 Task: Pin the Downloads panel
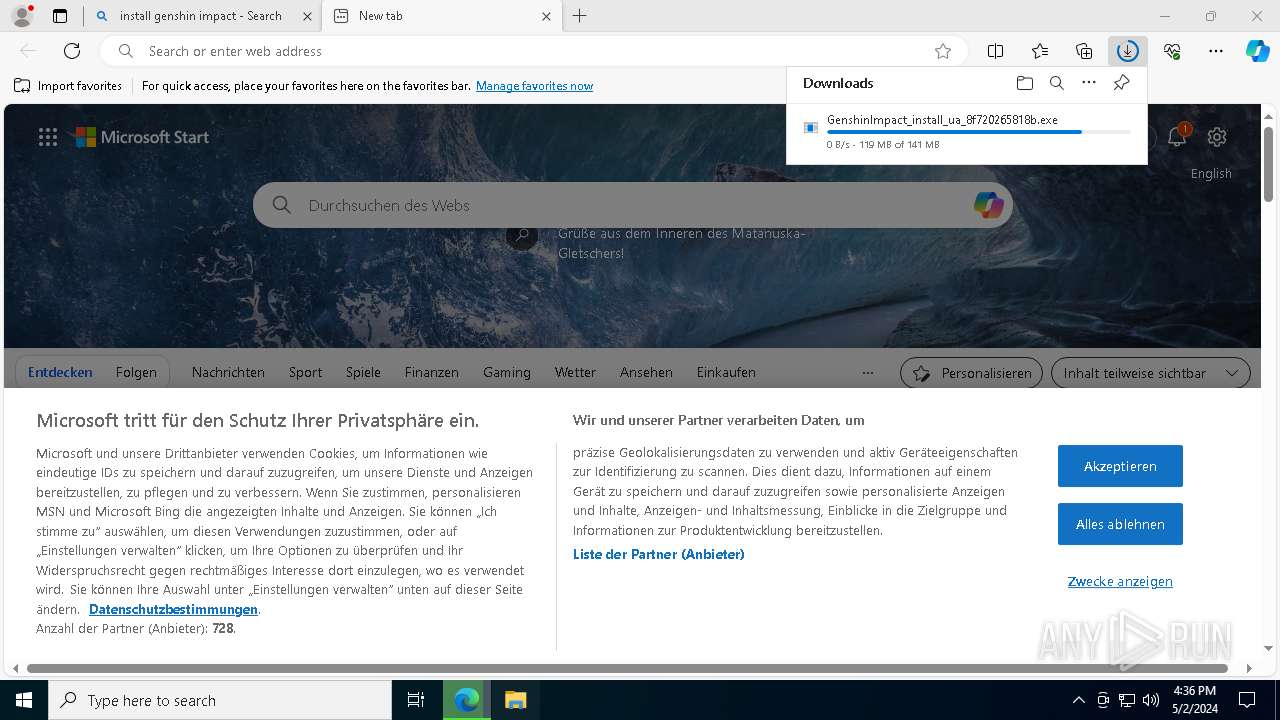tap(1121, 83)
